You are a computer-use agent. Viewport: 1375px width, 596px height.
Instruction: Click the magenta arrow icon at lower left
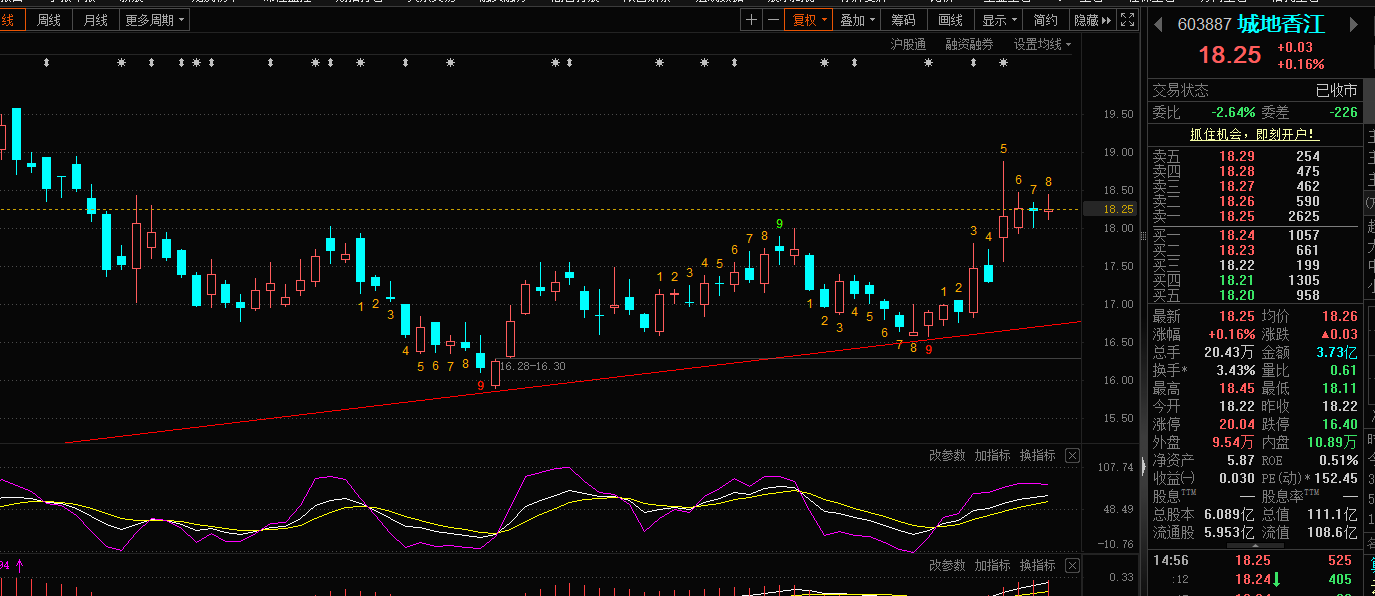pos(18,566)
